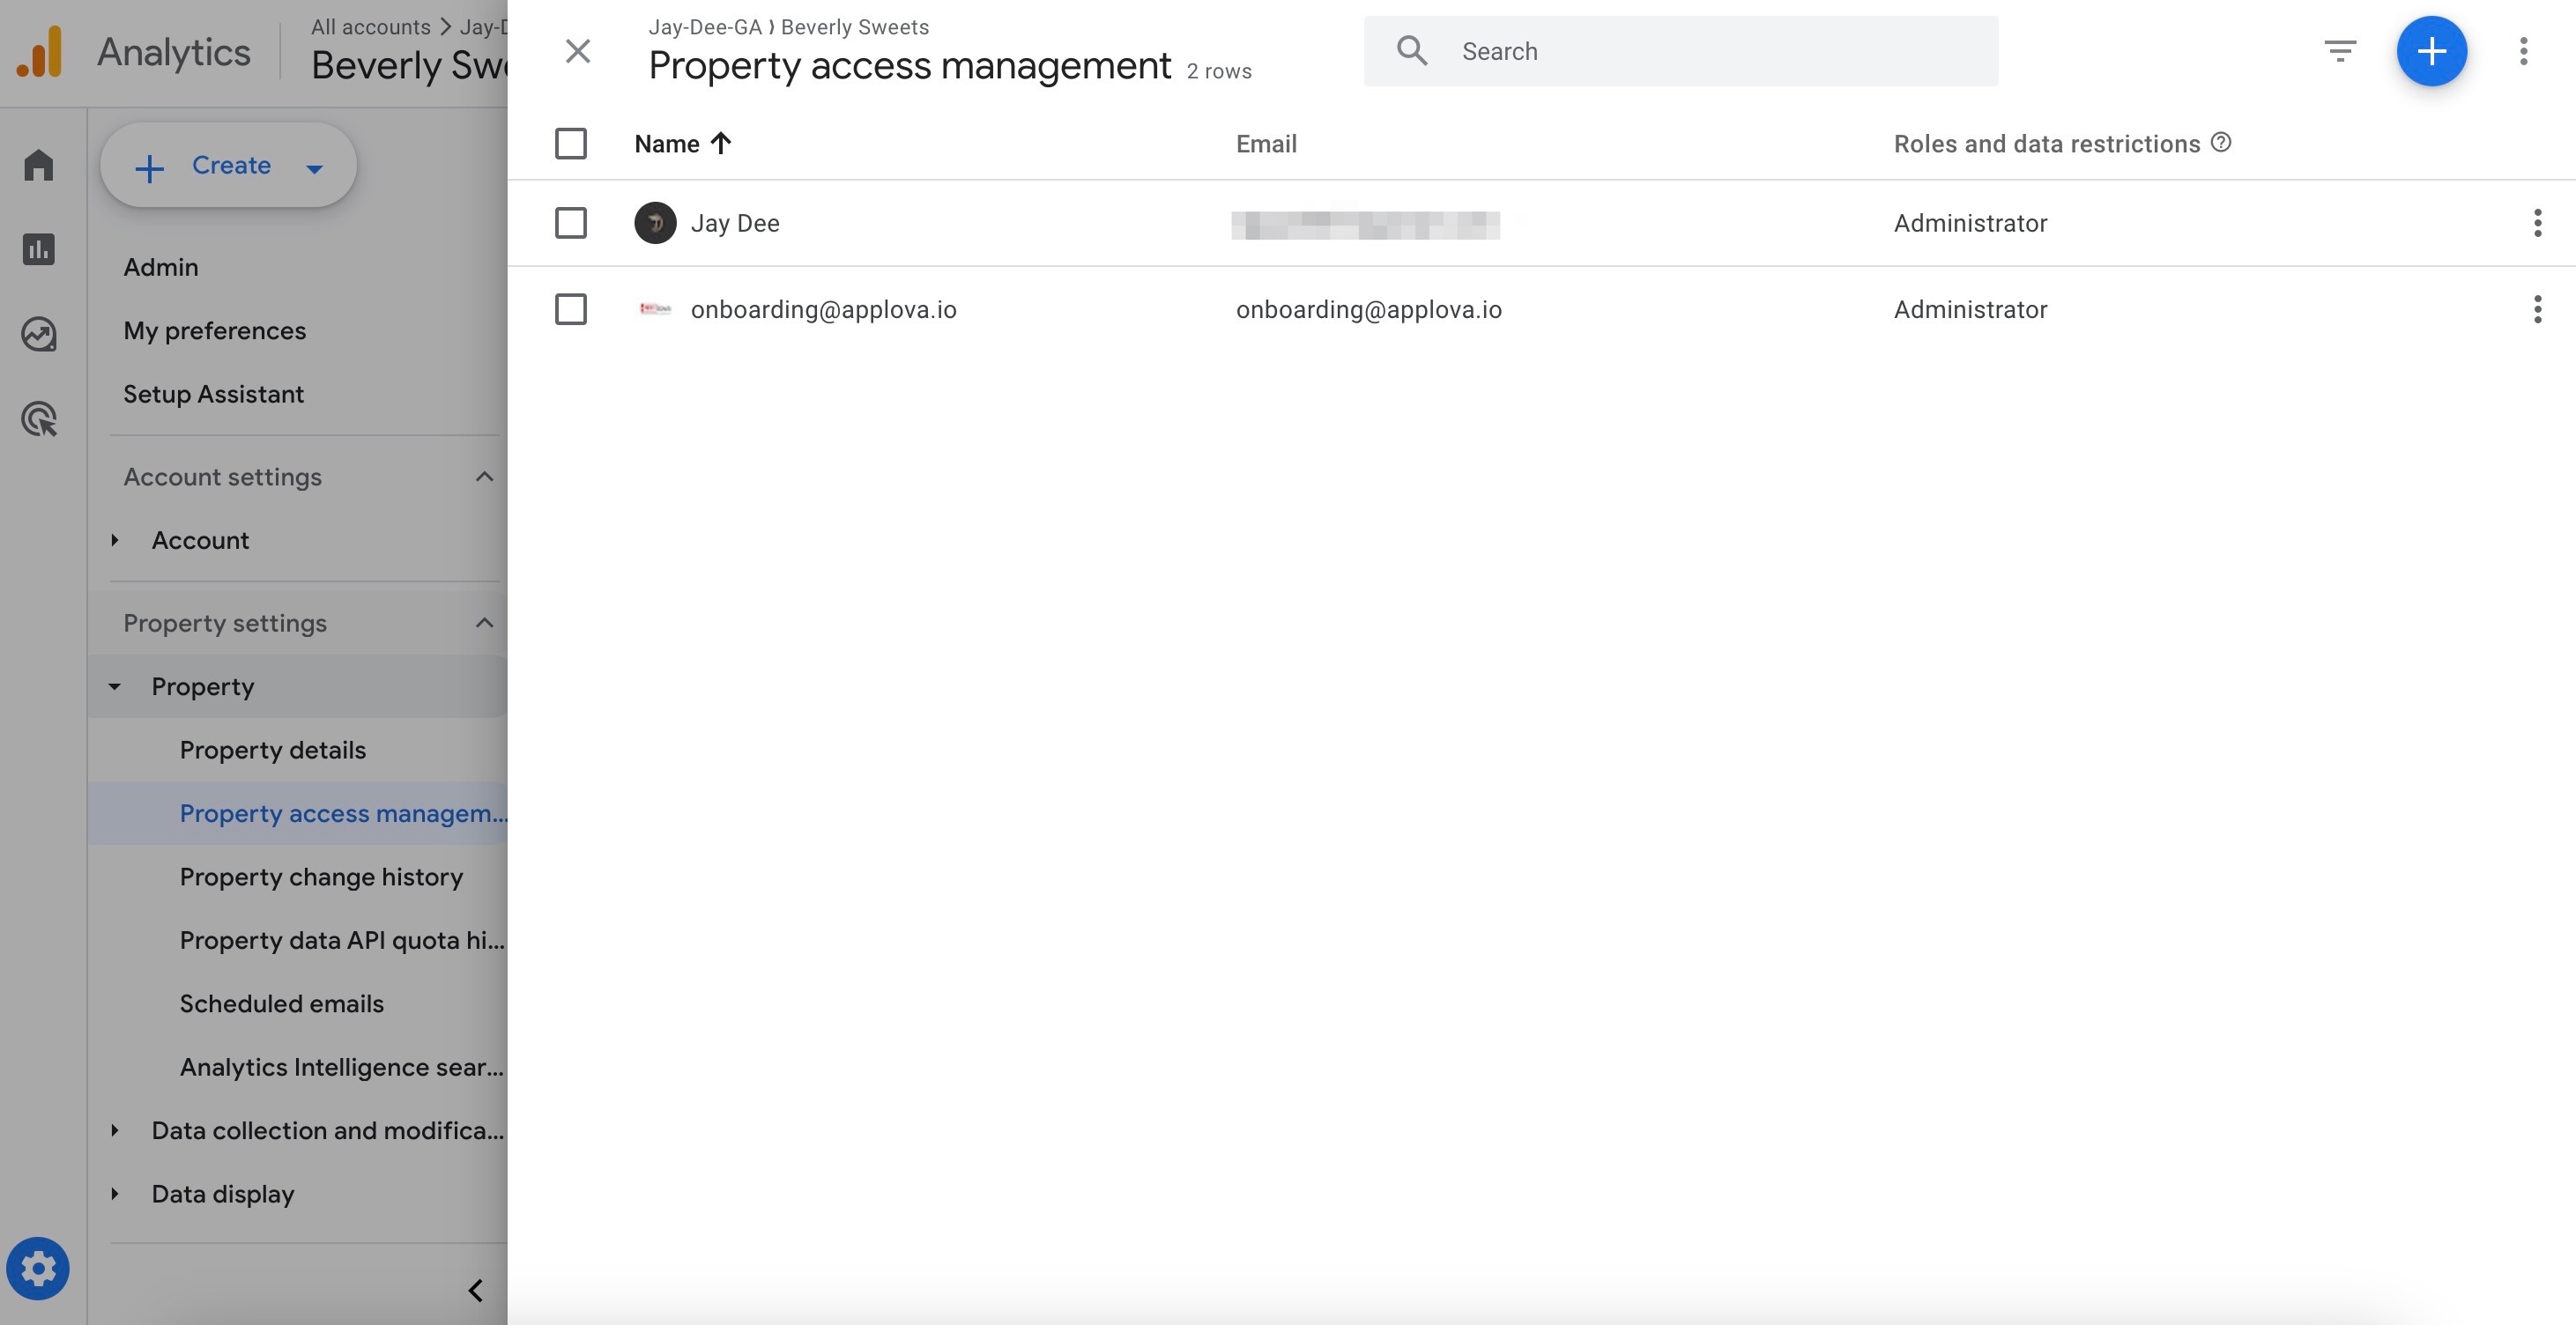Open the filter icon in the header
Viewport: 2576px width, 1325px height.
(2339, 51)
